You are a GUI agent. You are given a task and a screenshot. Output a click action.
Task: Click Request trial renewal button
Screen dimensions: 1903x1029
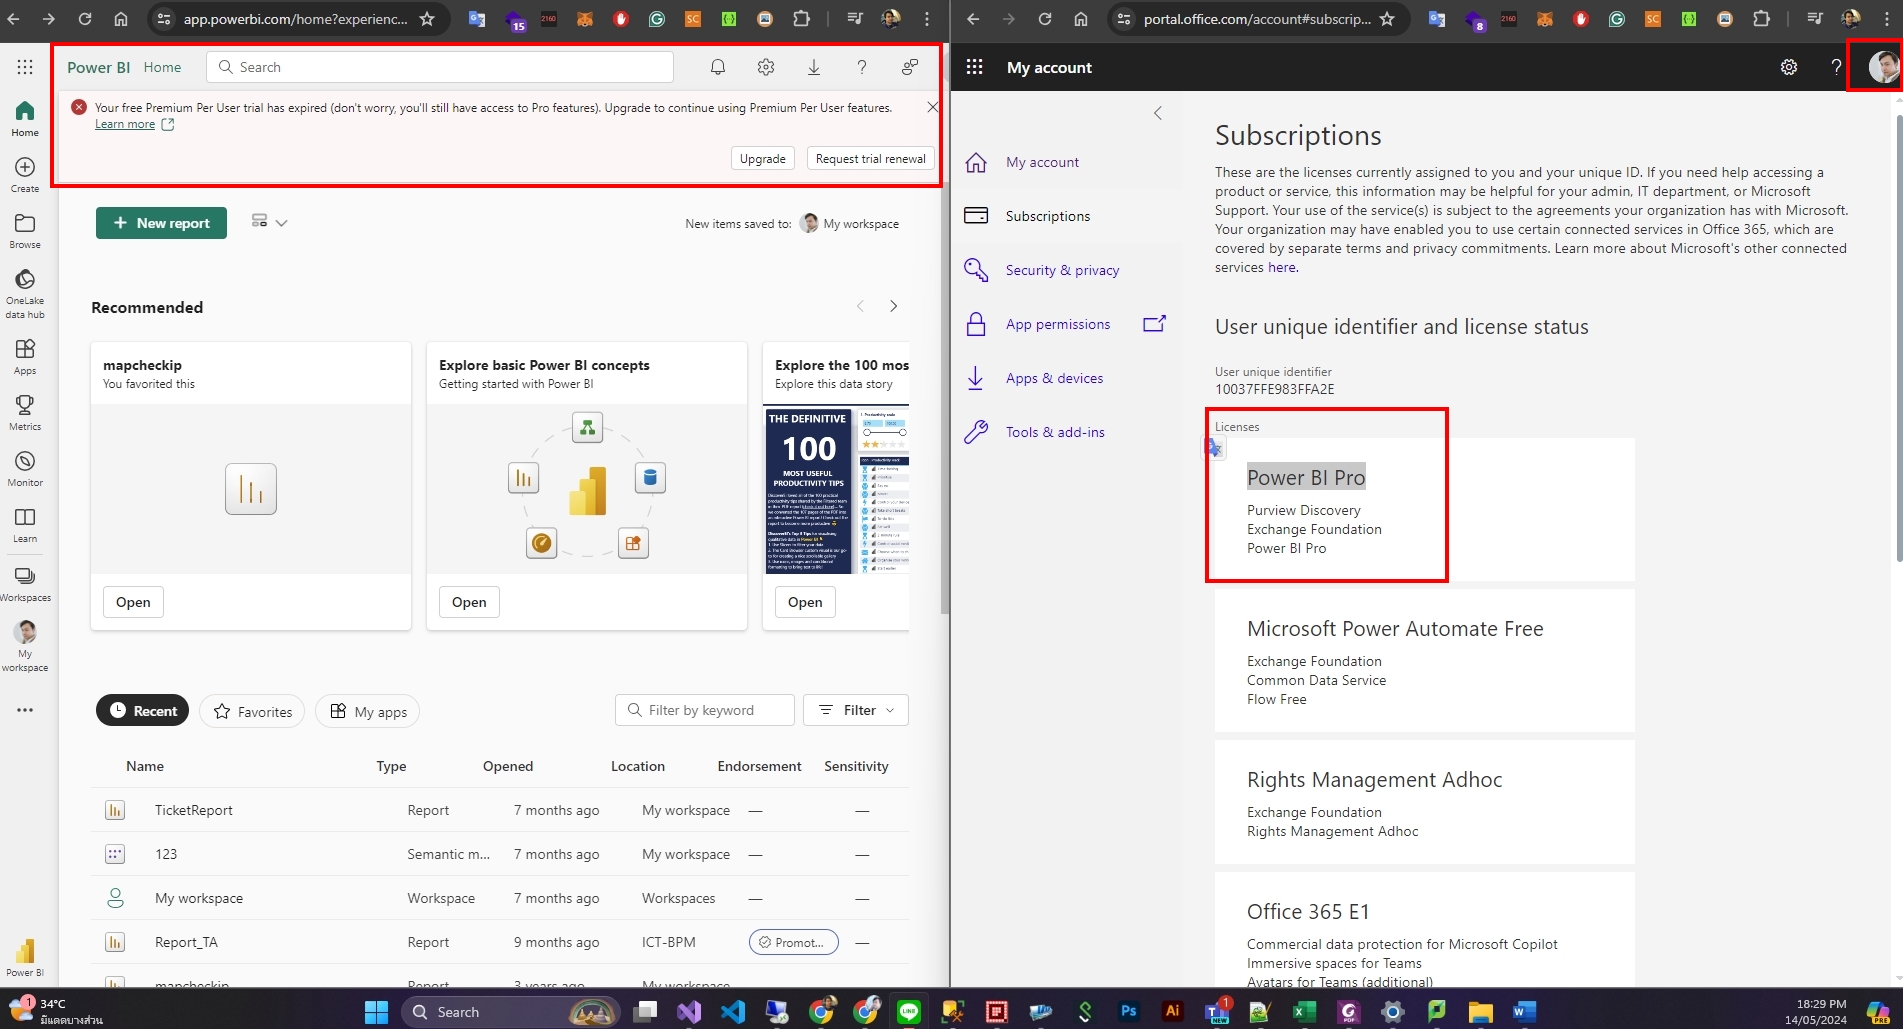pos(871,158)
